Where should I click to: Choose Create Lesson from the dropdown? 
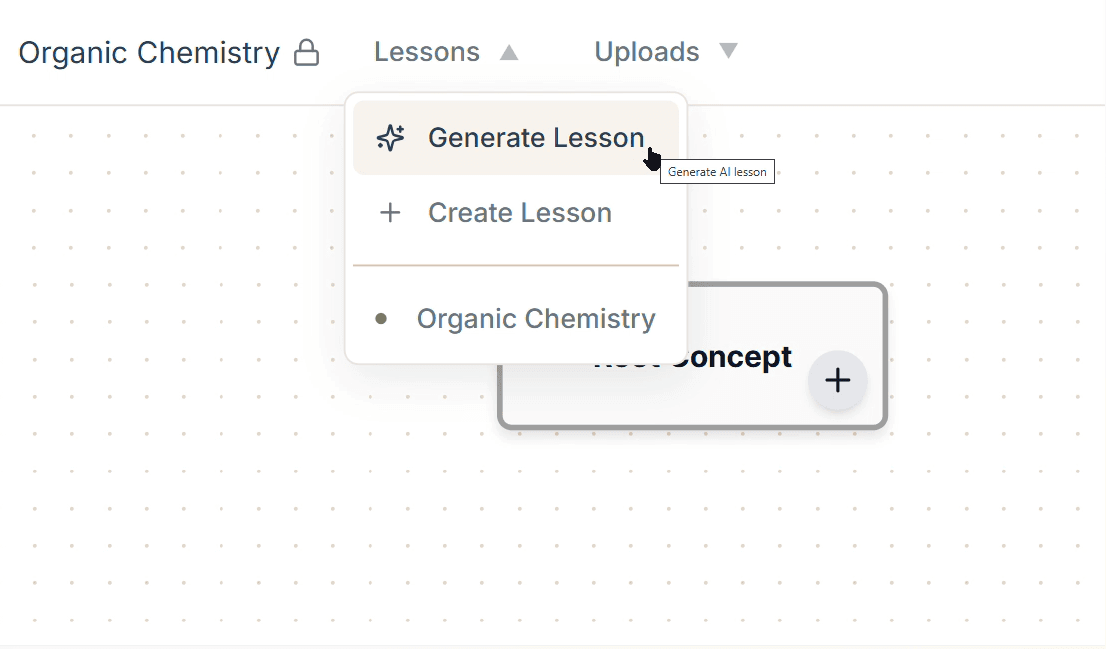[519, 213]
